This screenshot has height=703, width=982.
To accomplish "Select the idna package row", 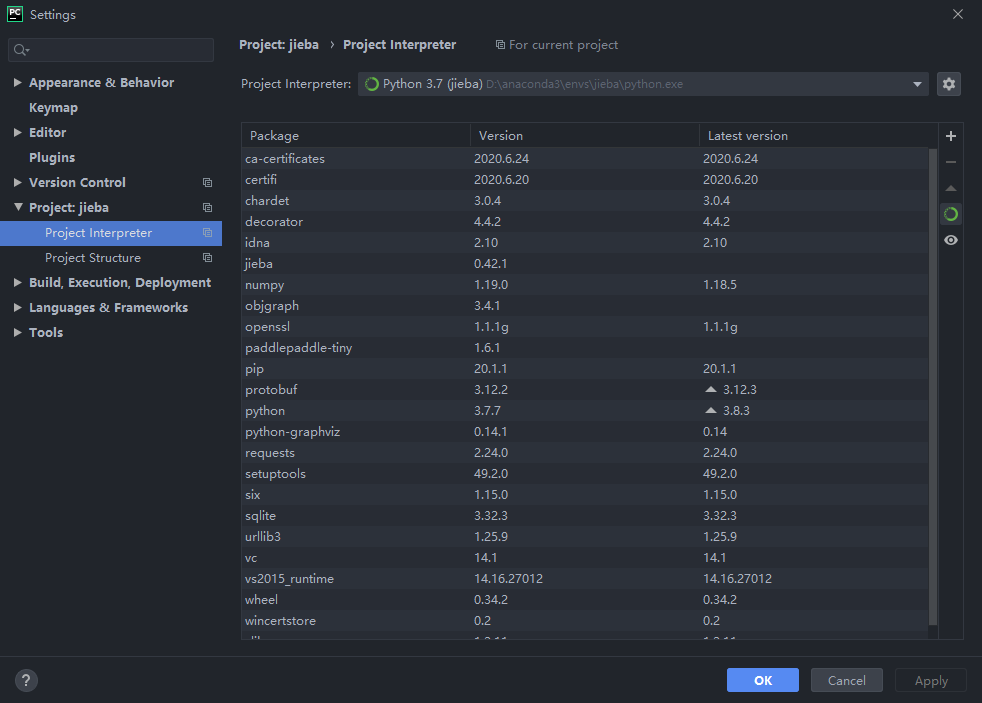I will (585, 243).
